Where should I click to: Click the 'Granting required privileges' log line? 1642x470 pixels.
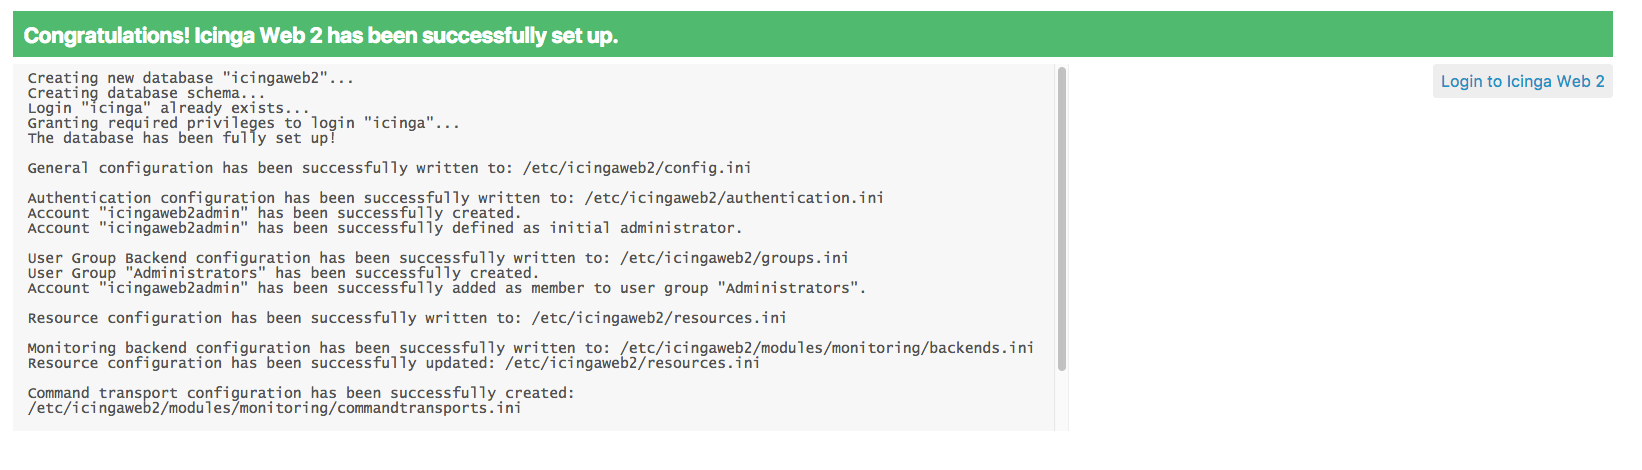(x=243, y=123)
